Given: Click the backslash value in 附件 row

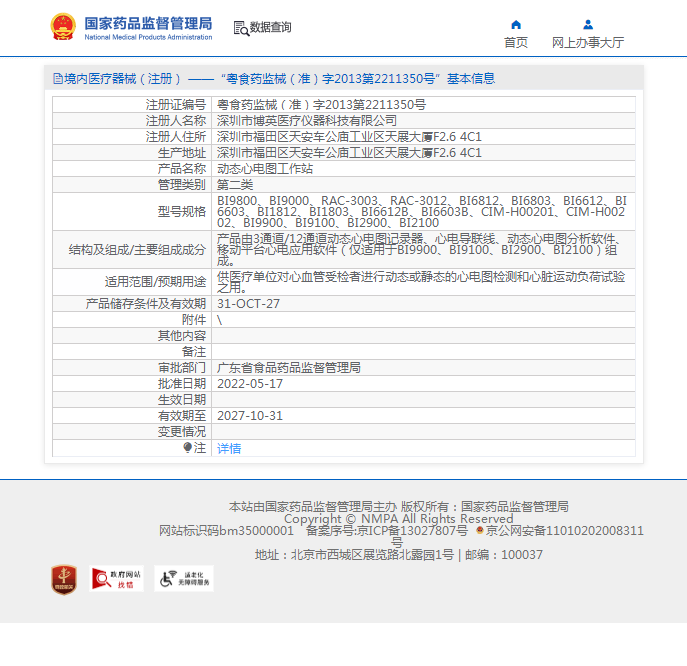Looking at the screenshot, I should point(220,320).
